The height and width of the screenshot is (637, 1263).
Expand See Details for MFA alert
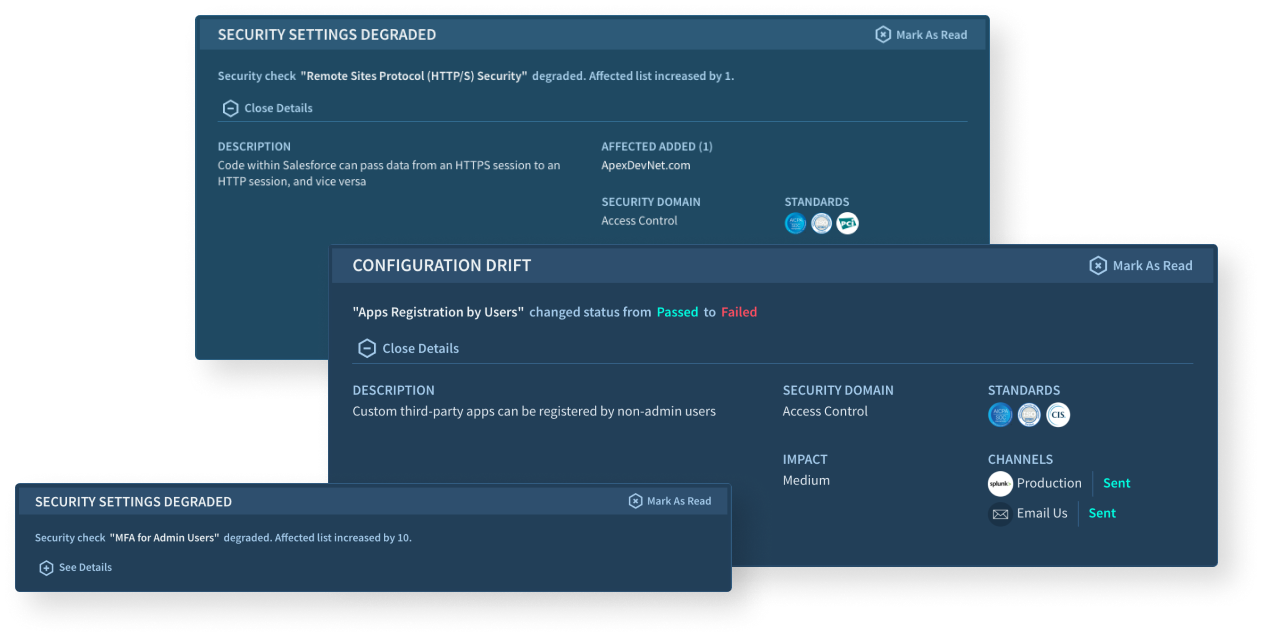click(x=75, y=568)
